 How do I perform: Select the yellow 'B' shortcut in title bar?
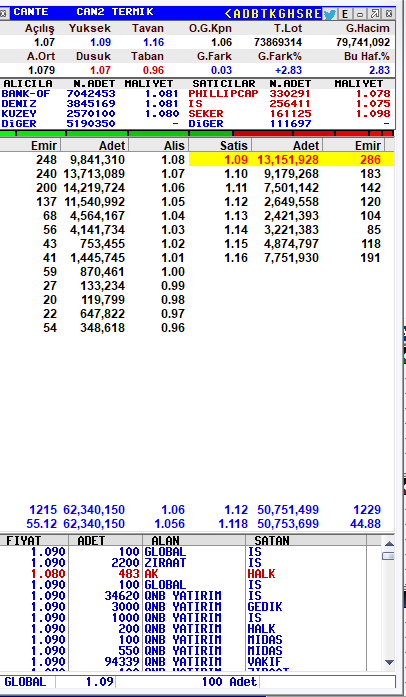pyautogui.click(x=255, y=14)
